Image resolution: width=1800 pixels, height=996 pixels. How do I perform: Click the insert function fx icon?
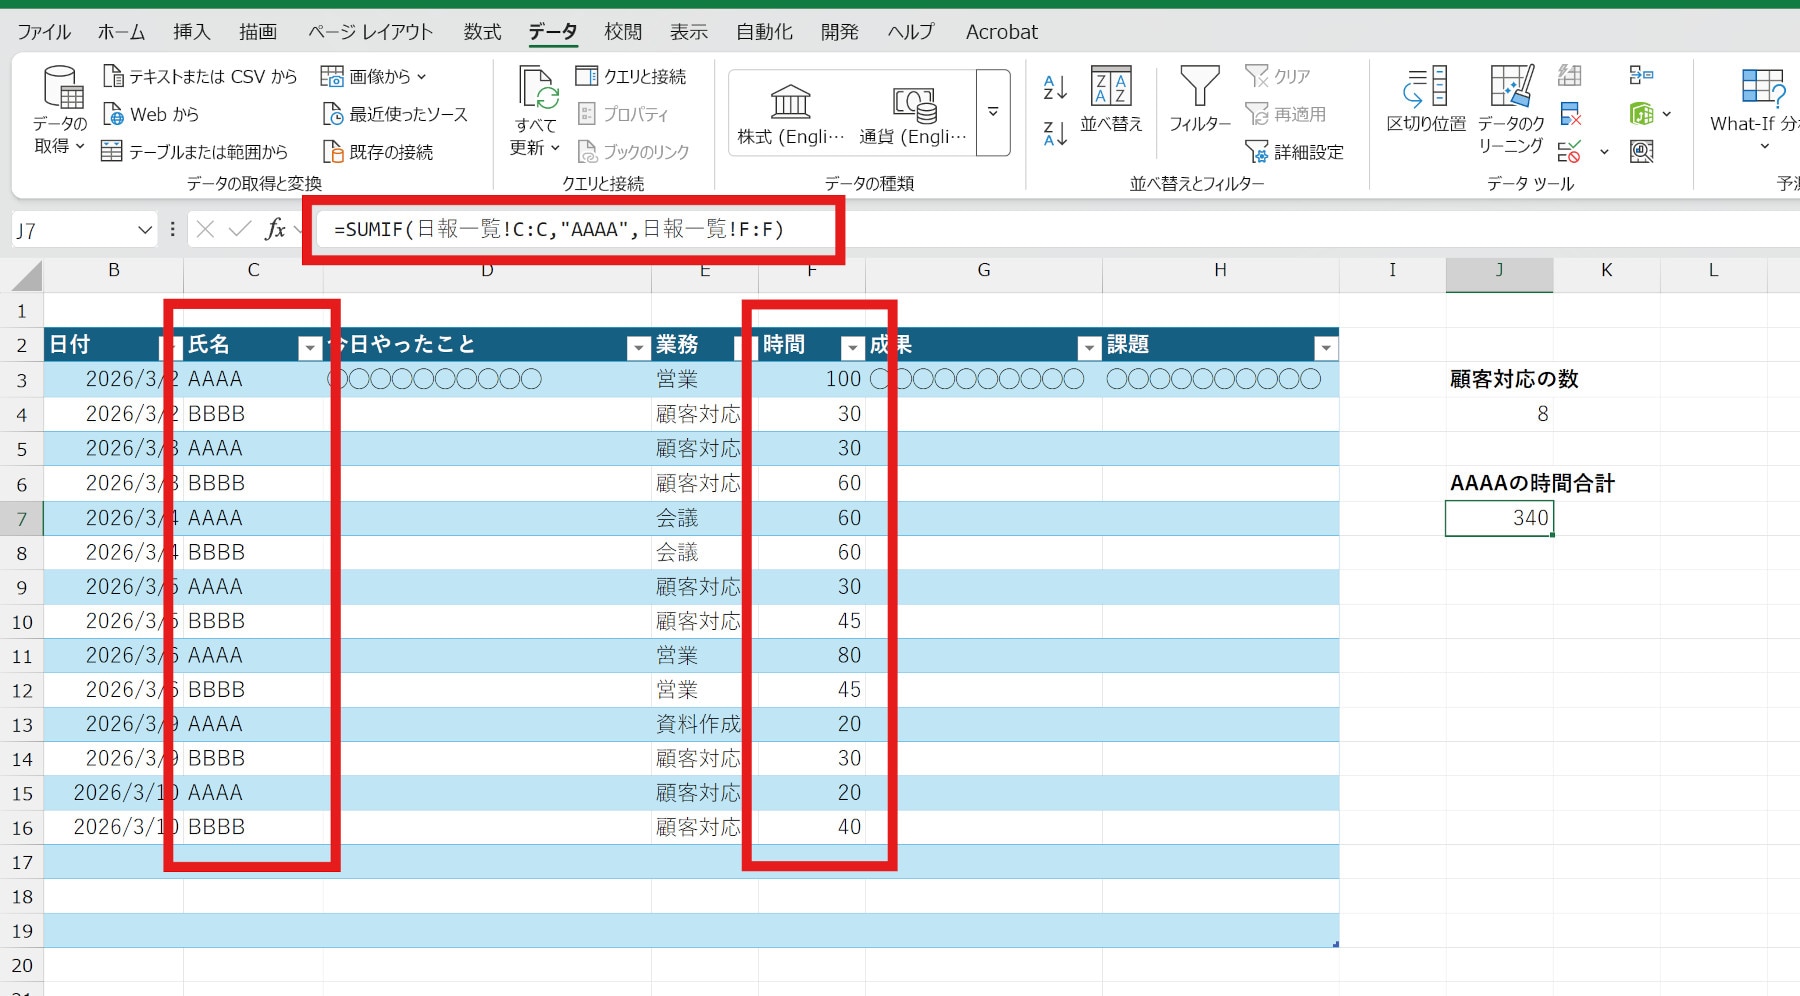pyautogui.click(x=275, y=230)
